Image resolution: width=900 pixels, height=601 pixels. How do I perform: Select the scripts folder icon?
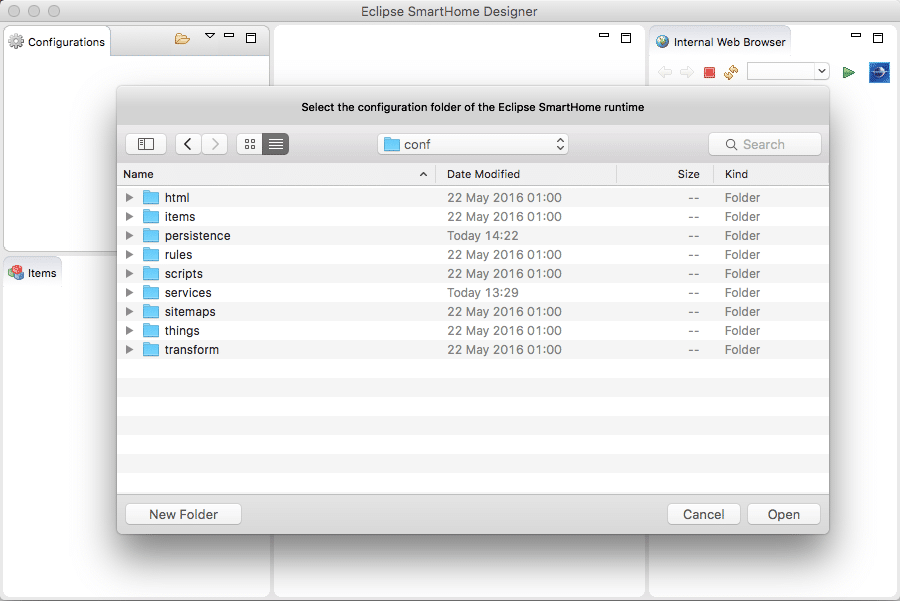151,273
